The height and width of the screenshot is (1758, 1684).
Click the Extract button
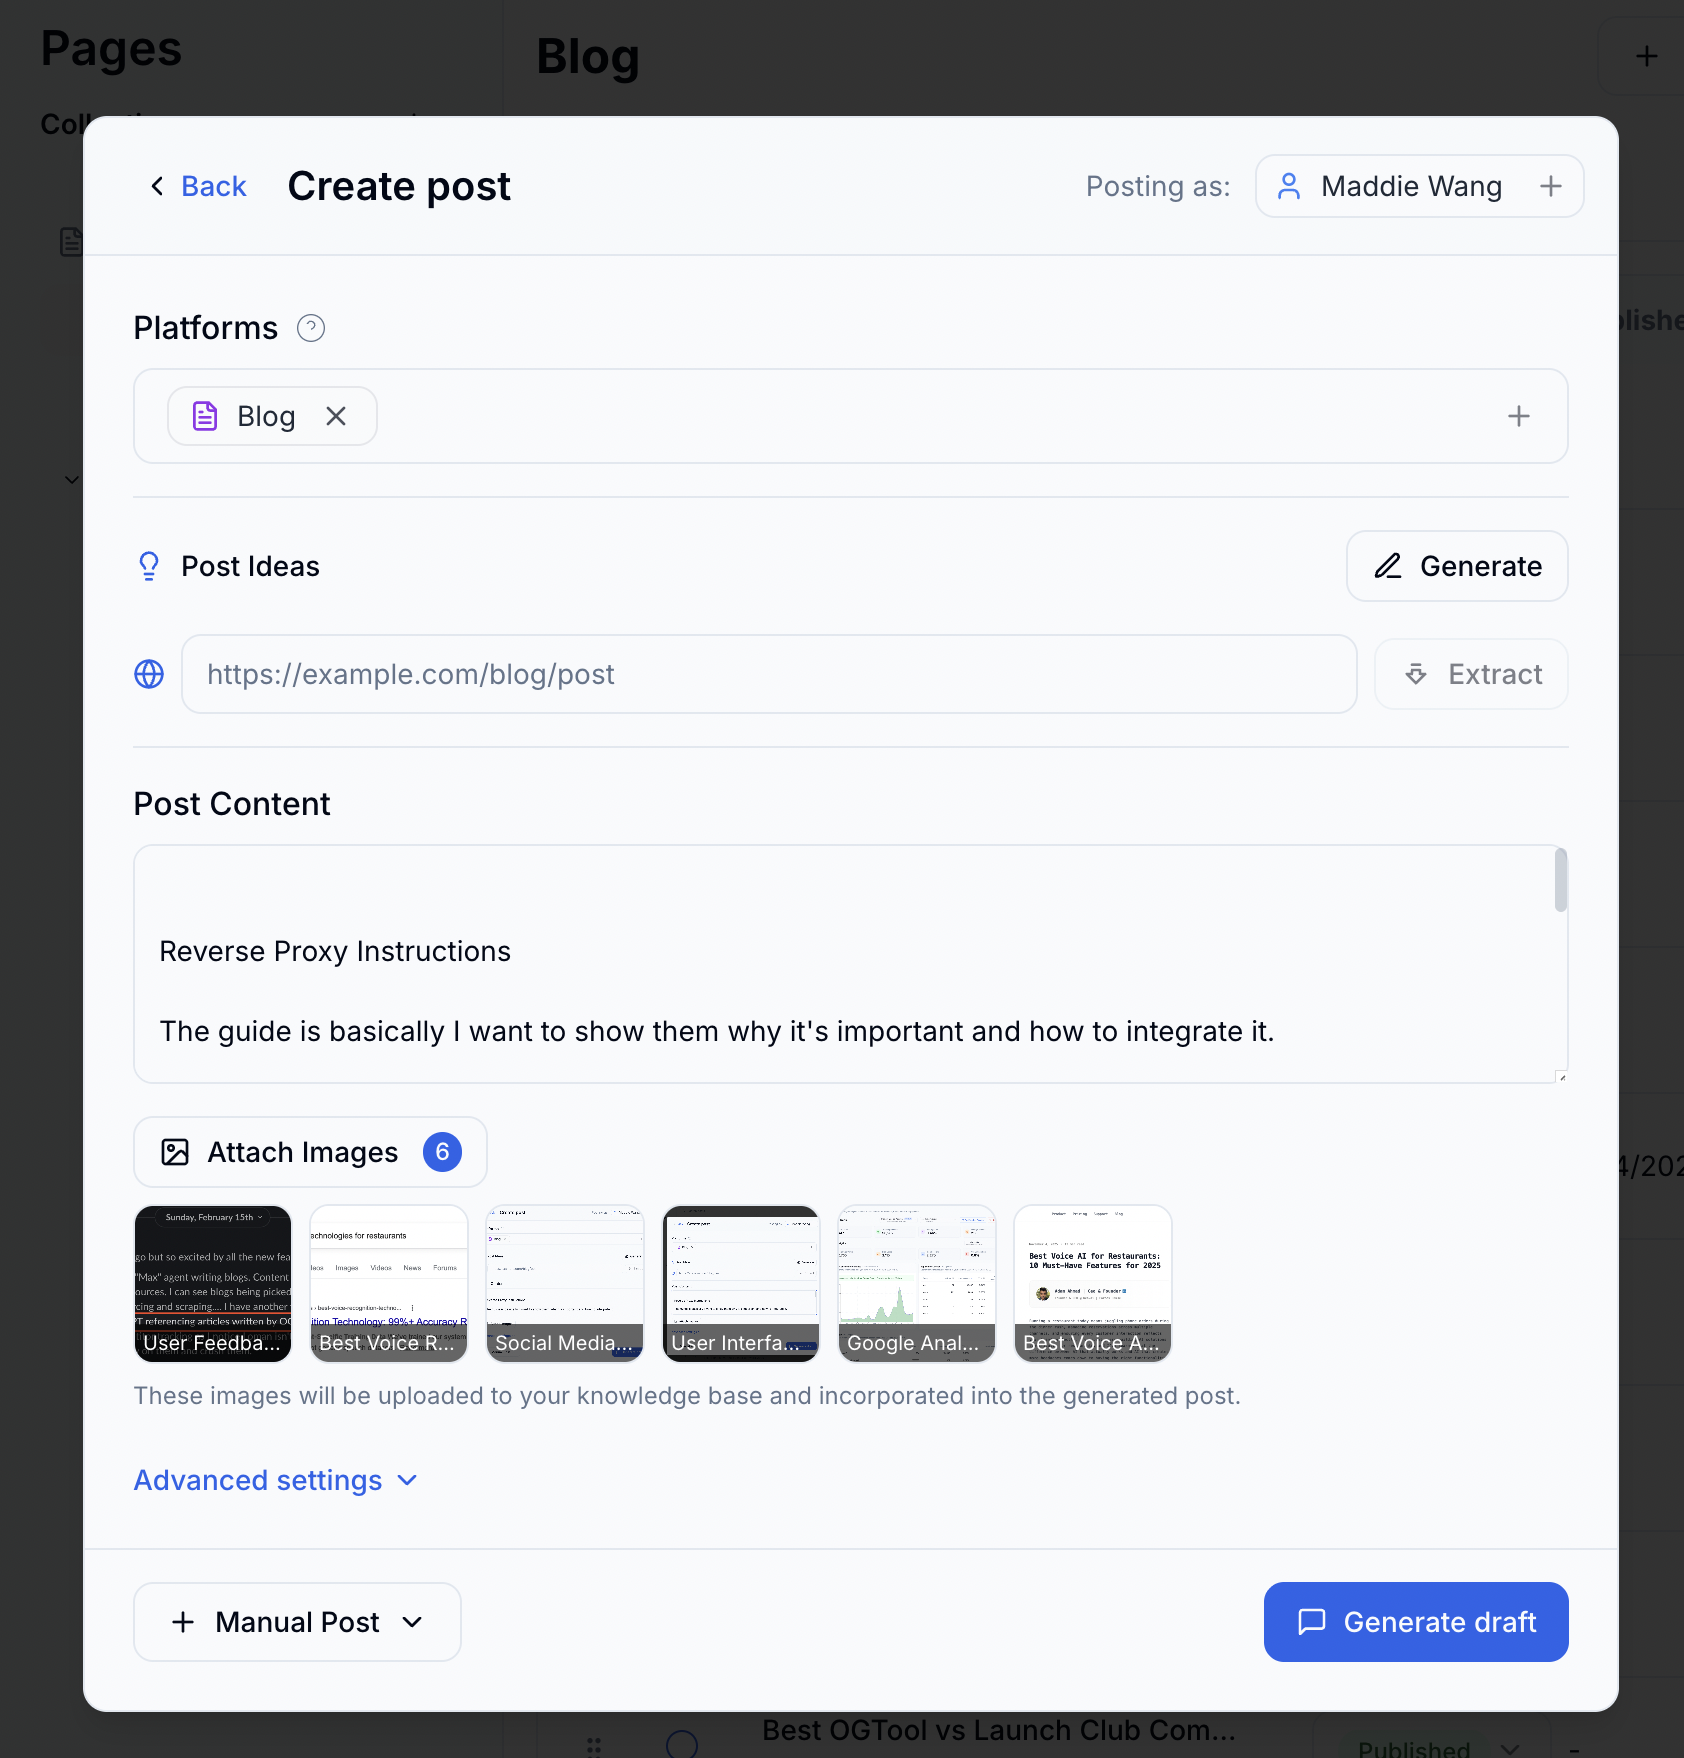1471,674
